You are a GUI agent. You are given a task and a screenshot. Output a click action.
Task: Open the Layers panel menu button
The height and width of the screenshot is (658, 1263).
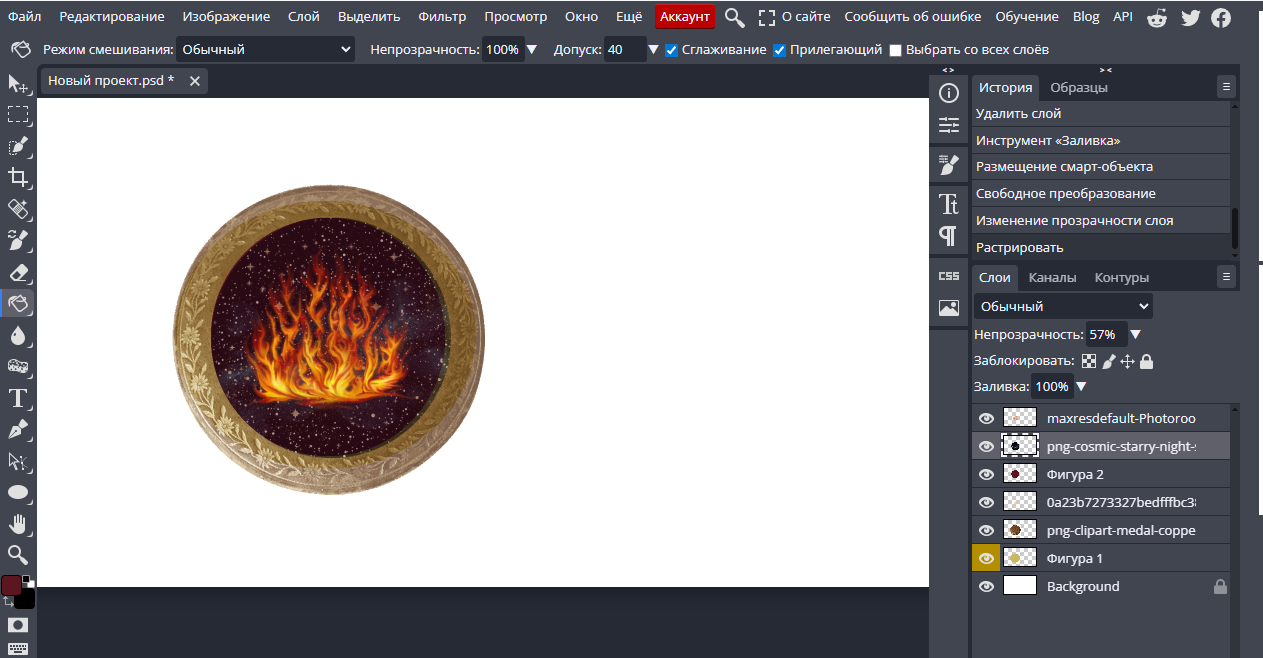pos(1227,276)
